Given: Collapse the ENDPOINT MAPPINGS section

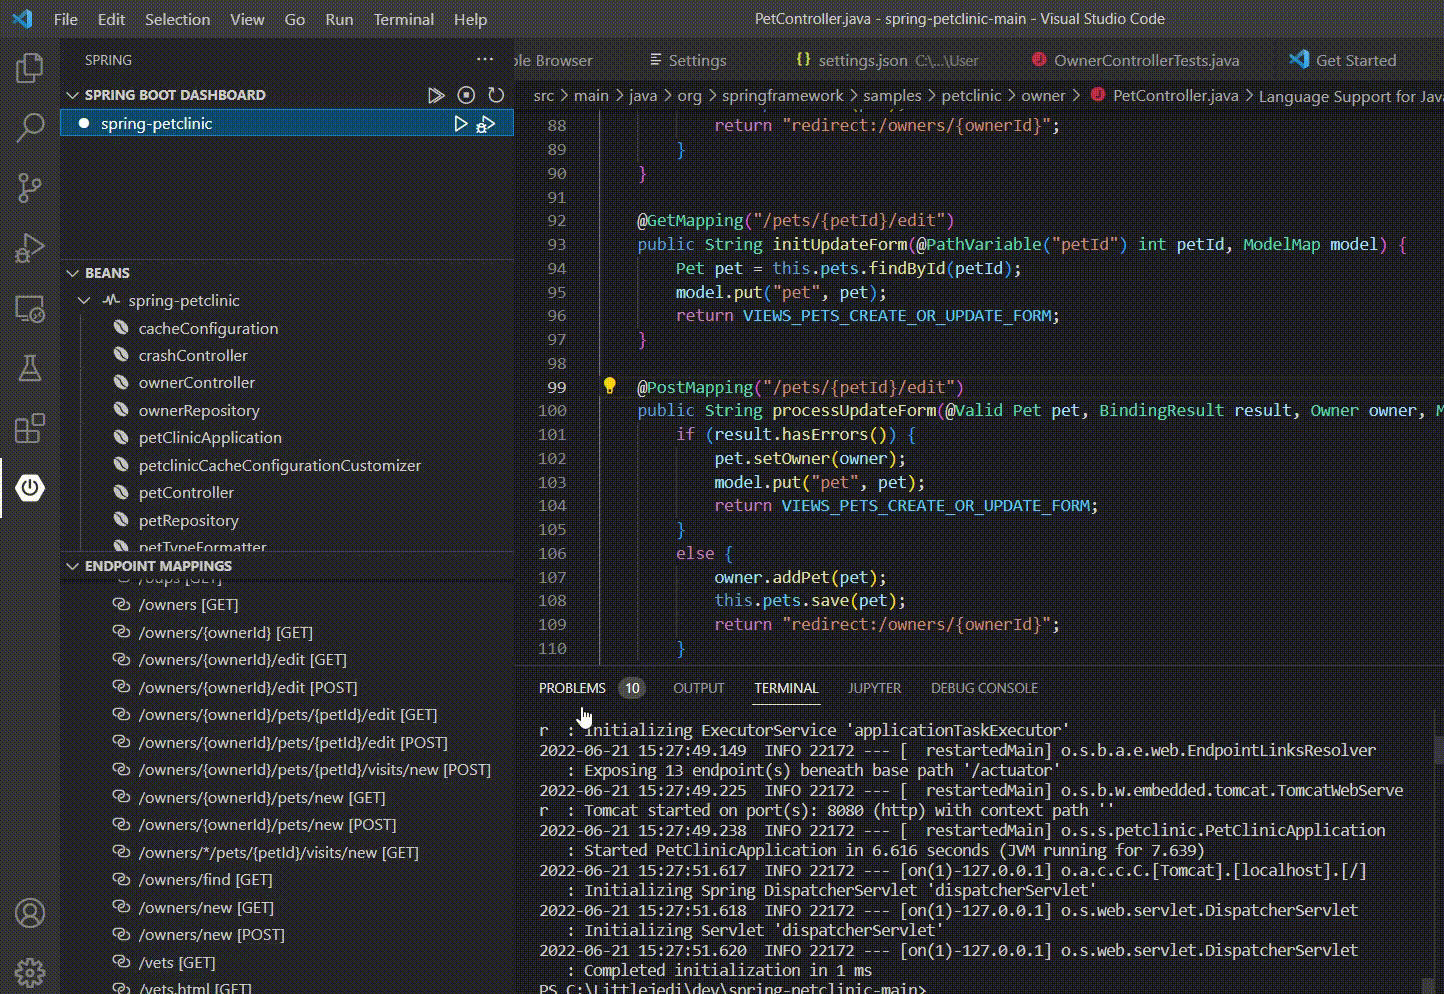Looking at the screenshot, I should click(x=72, y=566).
